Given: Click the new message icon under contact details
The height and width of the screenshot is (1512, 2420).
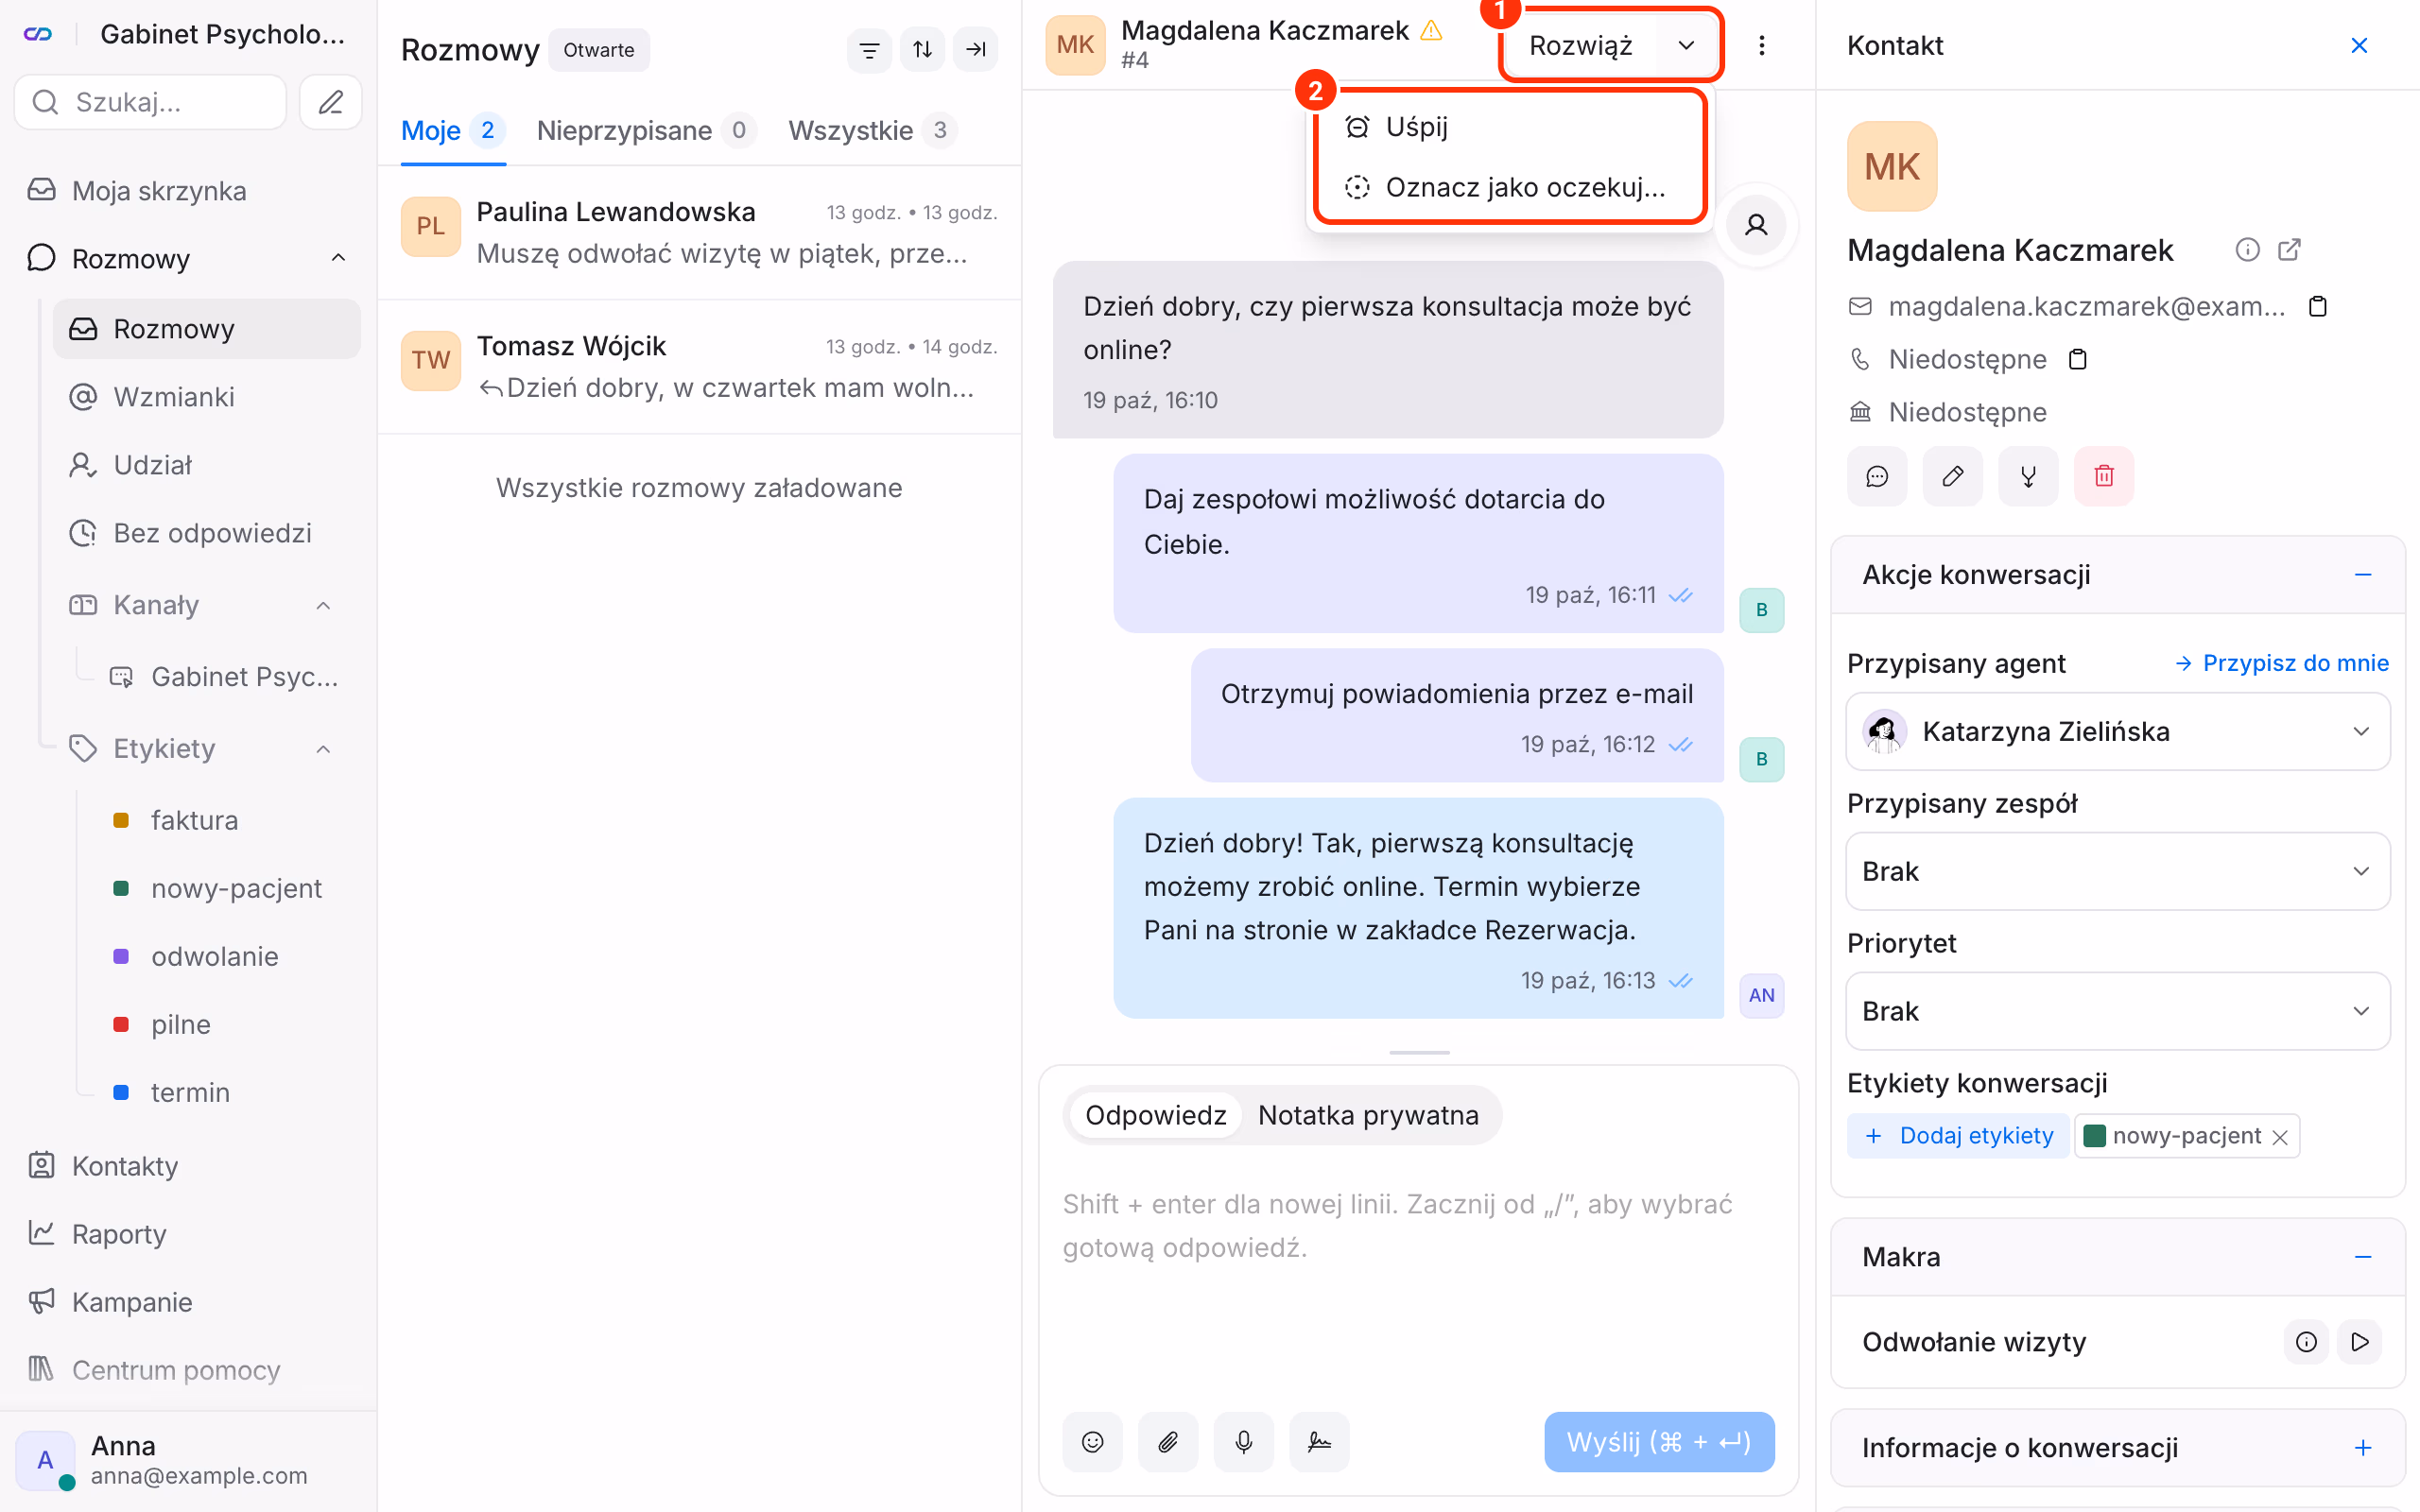Looking at the screenshot, I should [1877, 476].
